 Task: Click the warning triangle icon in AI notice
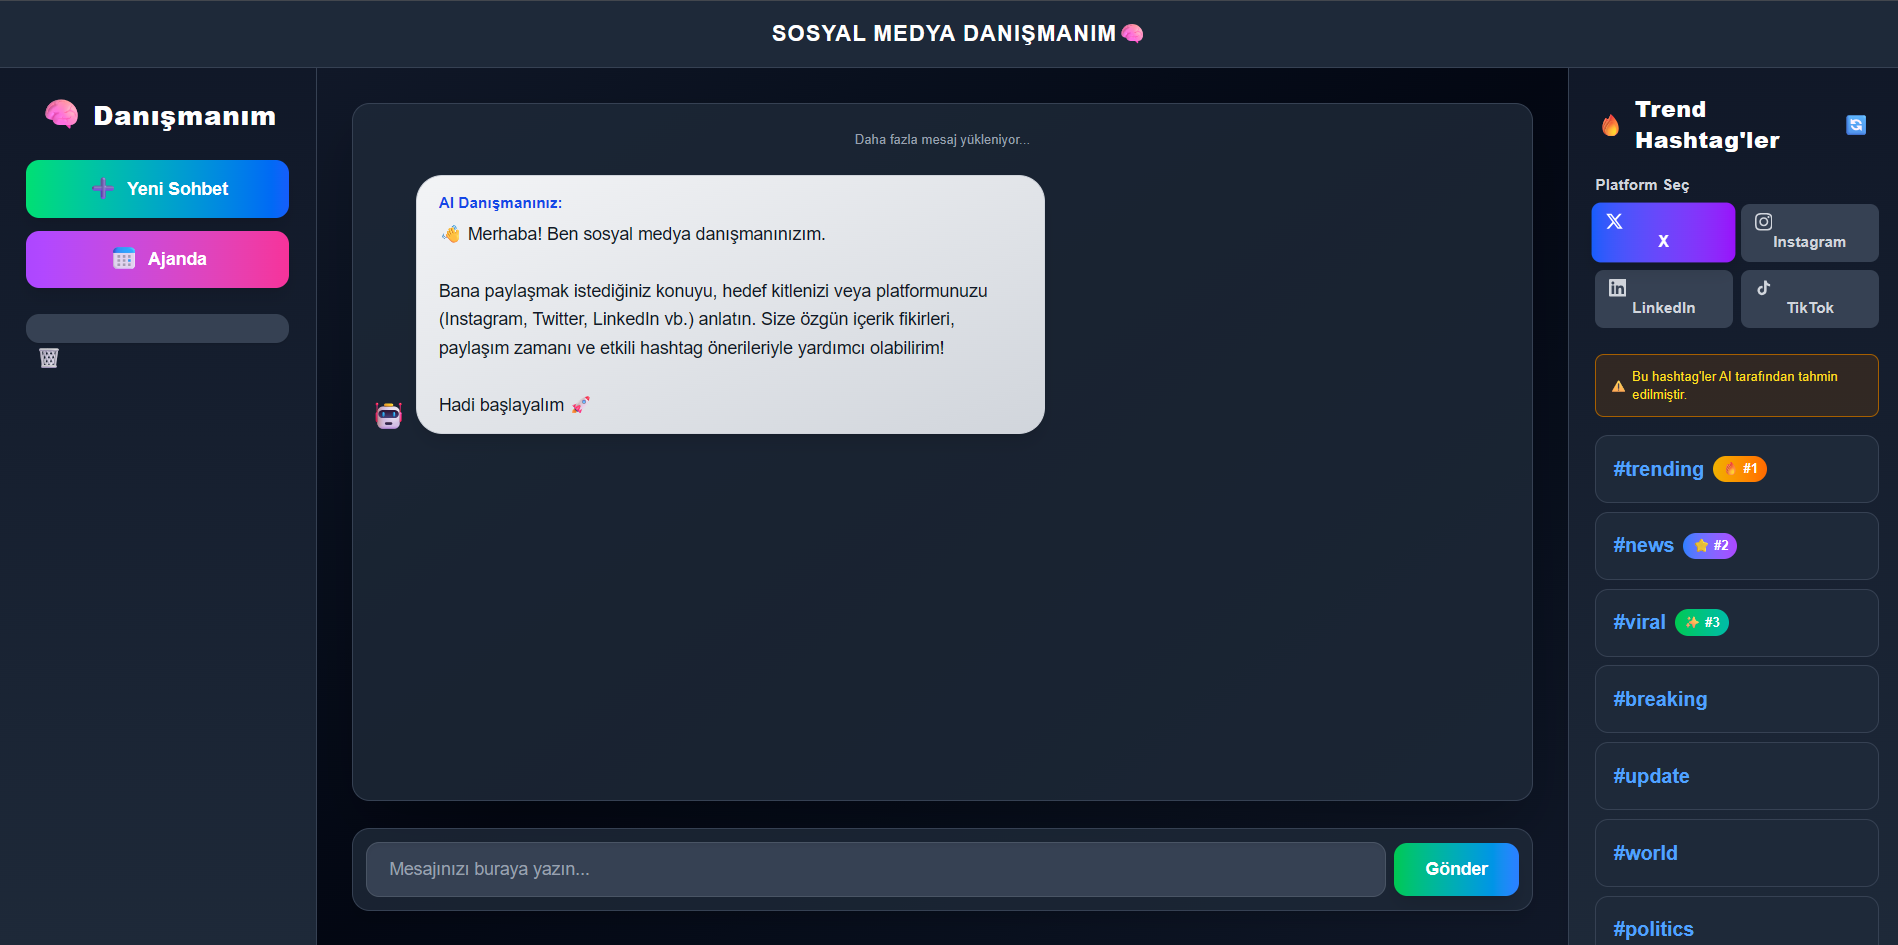1618,386
